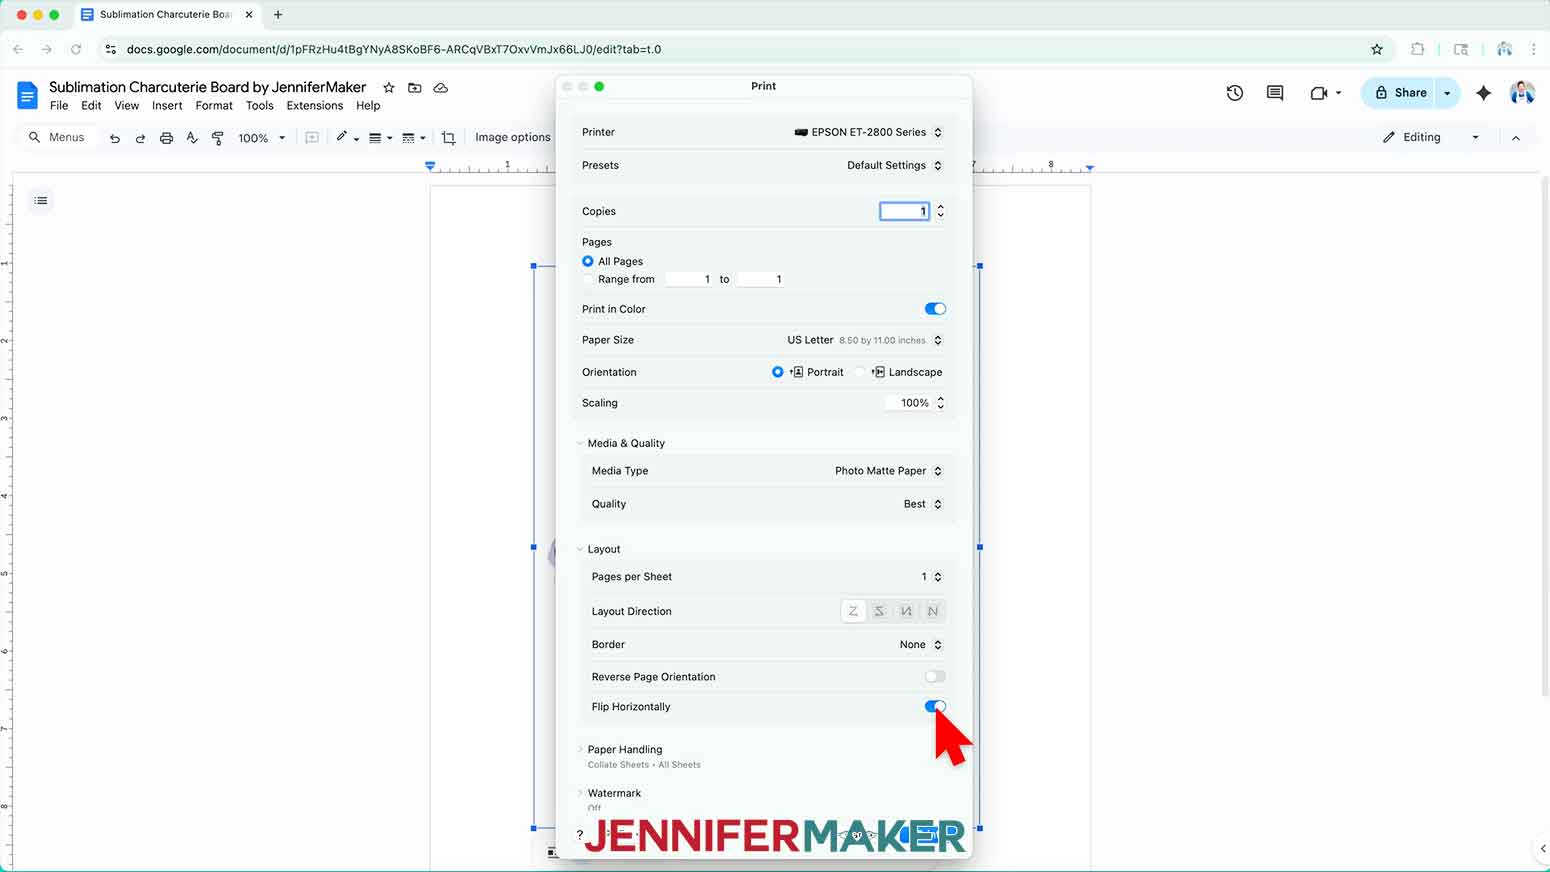Expand the Paper Handling section
Screen dimensions: 1550x872
click(x=580, y=749)
